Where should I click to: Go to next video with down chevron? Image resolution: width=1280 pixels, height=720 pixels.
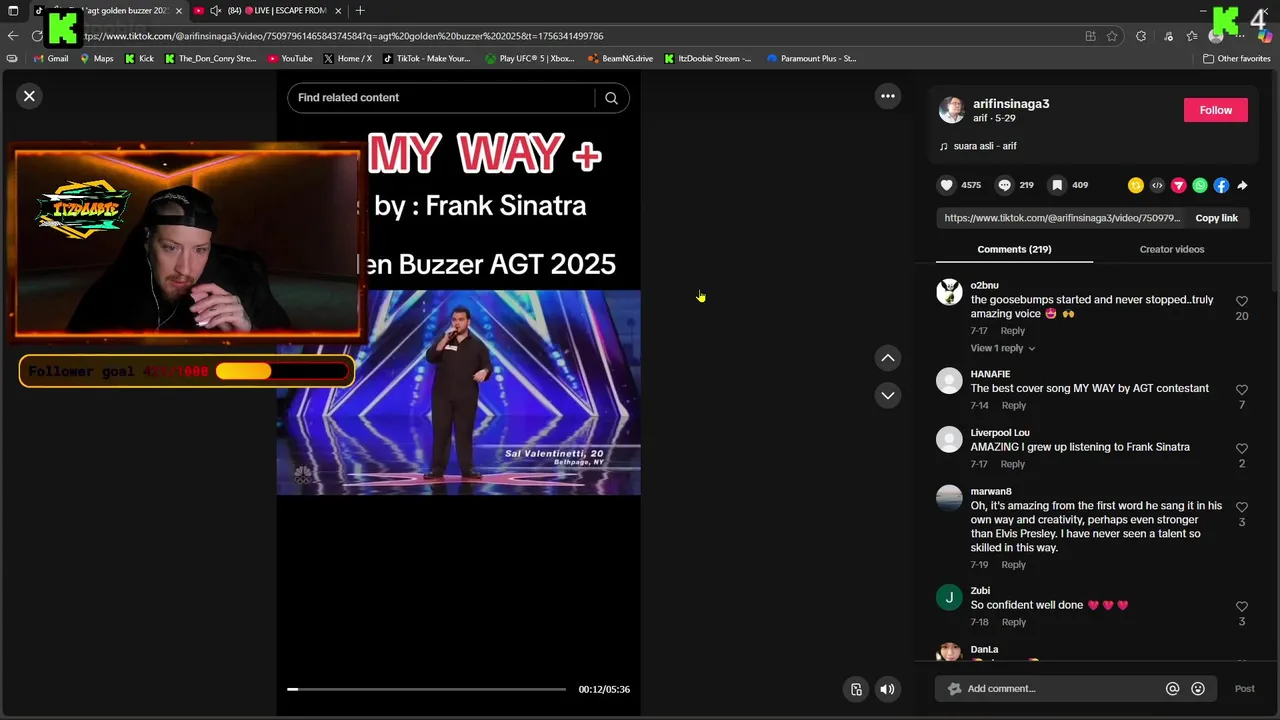point(887,395)
